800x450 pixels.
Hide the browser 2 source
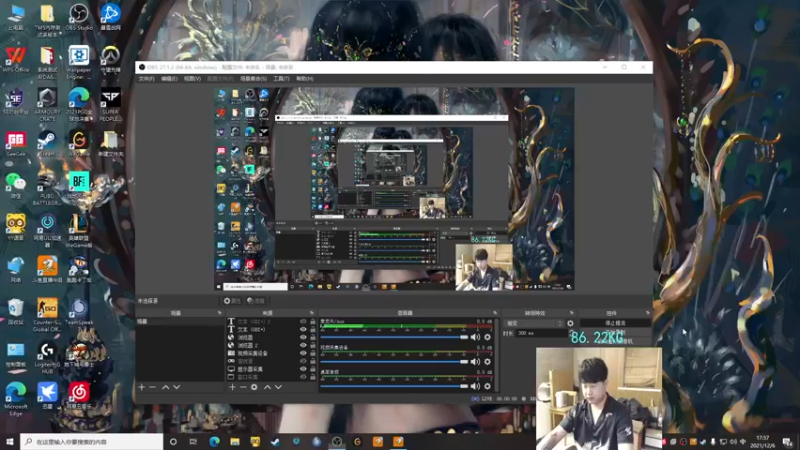[303, 345]
